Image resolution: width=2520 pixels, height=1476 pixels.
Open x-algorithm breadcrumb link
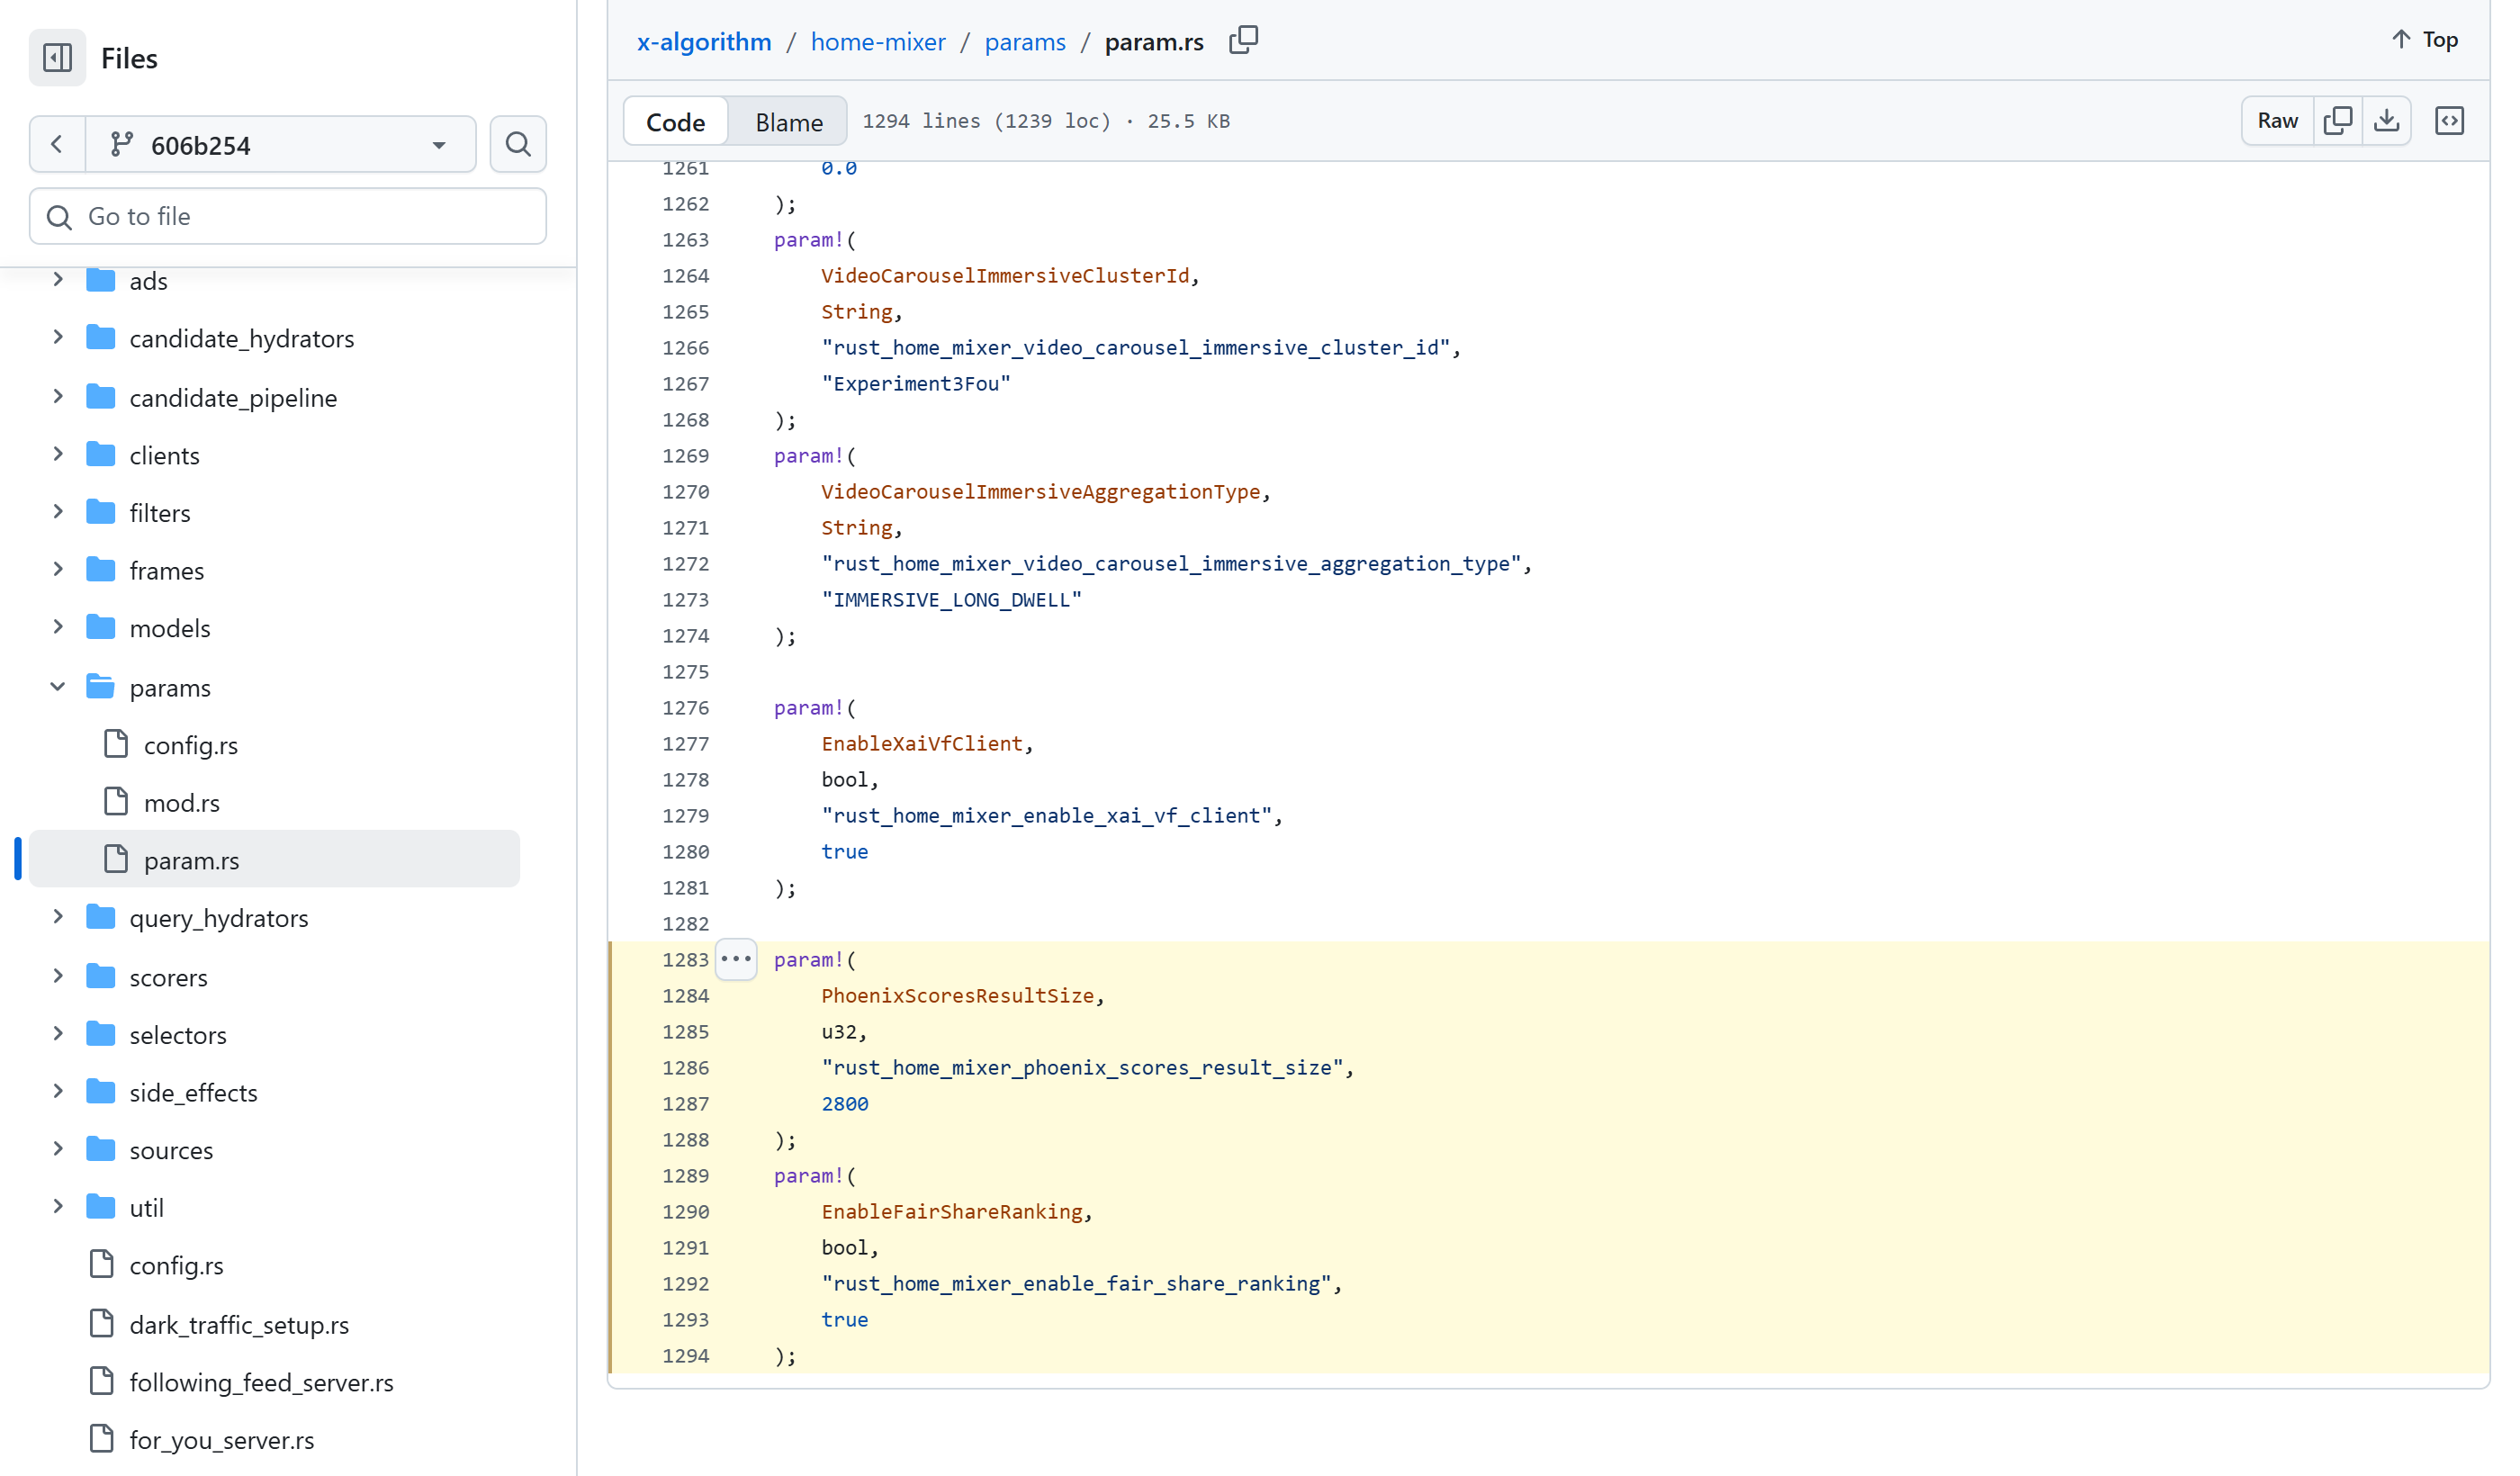pyautogui.click(x=704, y=42)
